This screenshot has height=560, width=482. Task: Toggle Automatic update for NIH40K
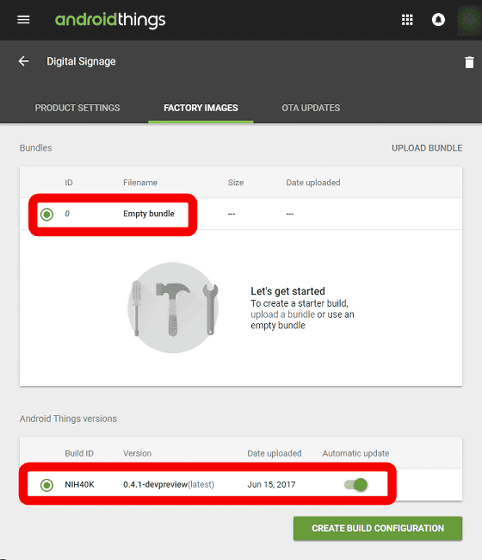(356, 485)
